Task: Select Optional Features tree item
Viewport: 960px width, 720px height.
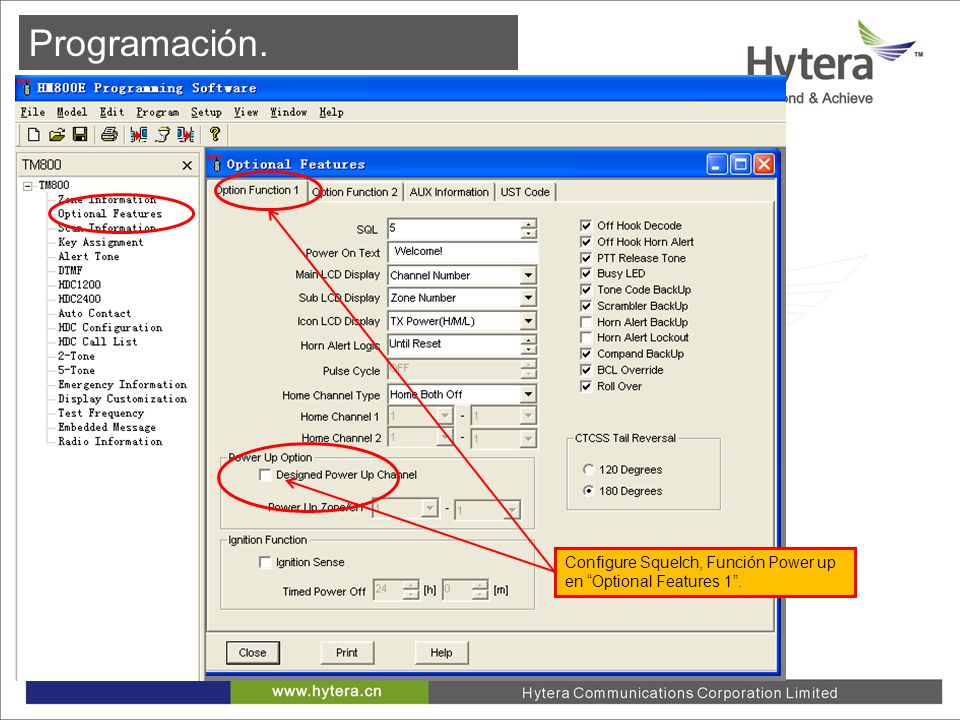Action: pos(110,214)
